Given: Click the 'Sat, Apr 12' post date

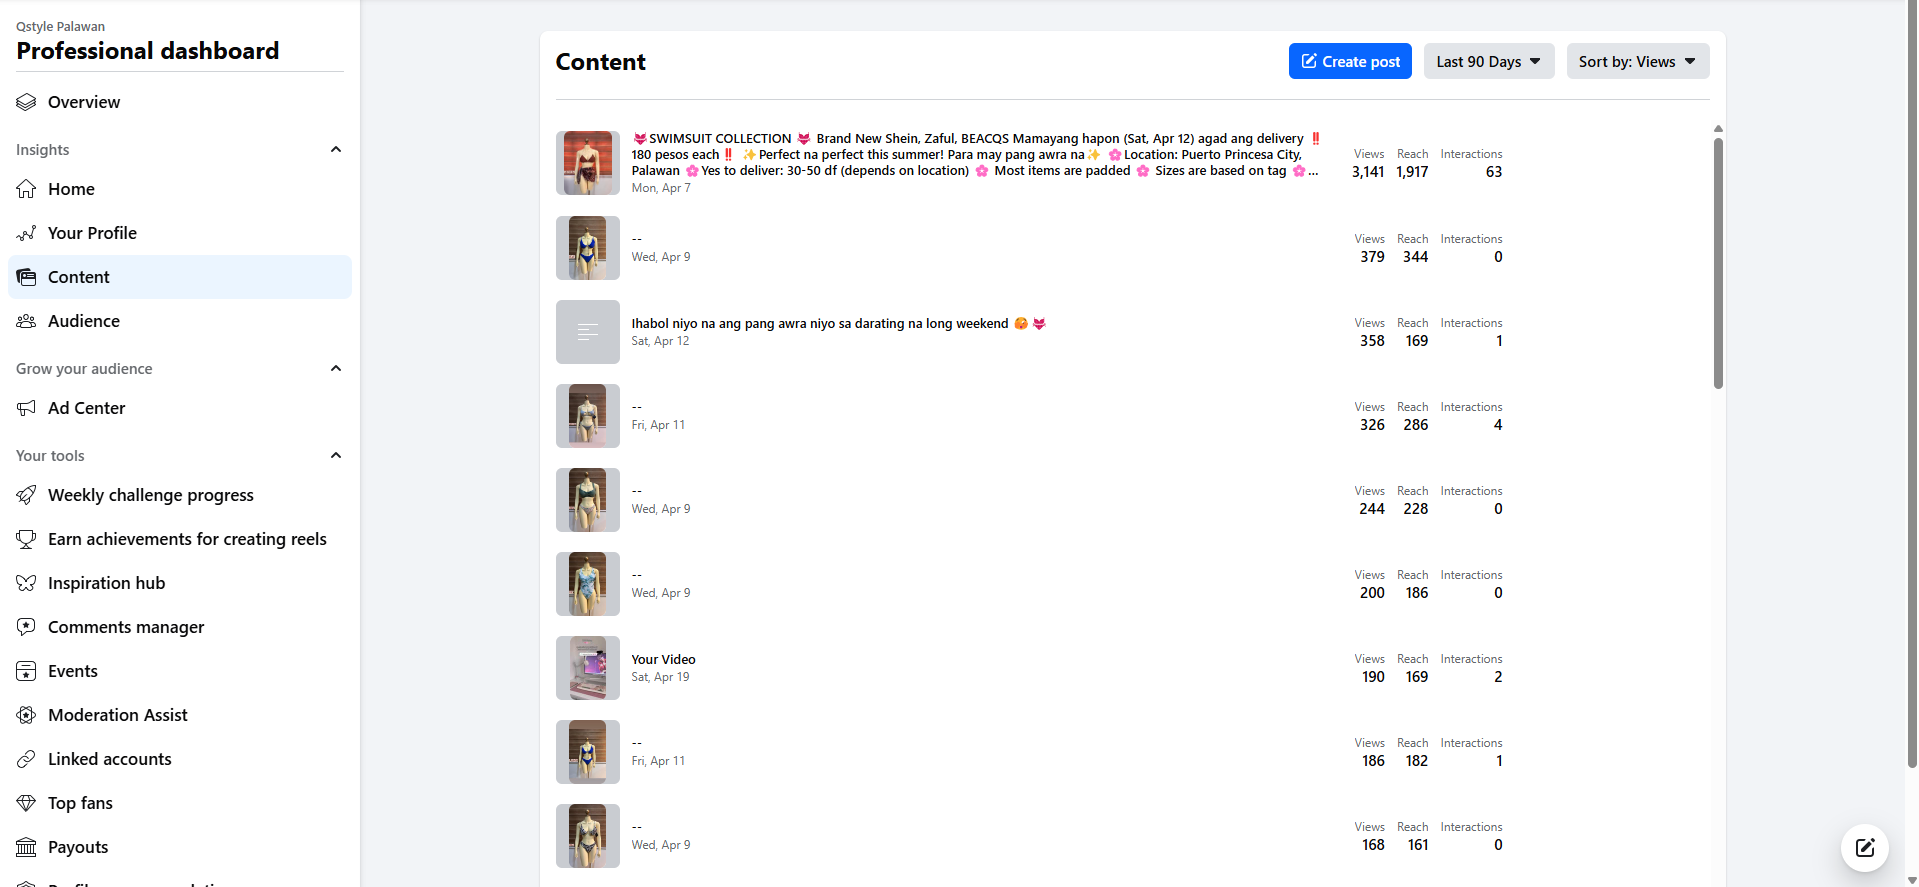Looking at the screenshot, I should (660, 341).
